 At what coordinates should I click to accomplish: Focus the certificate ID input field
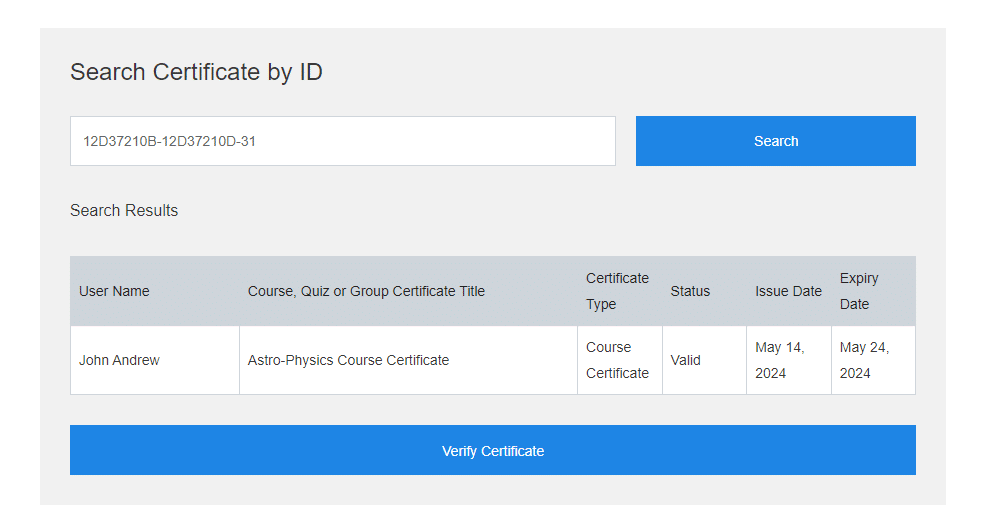tap(343, 141)
